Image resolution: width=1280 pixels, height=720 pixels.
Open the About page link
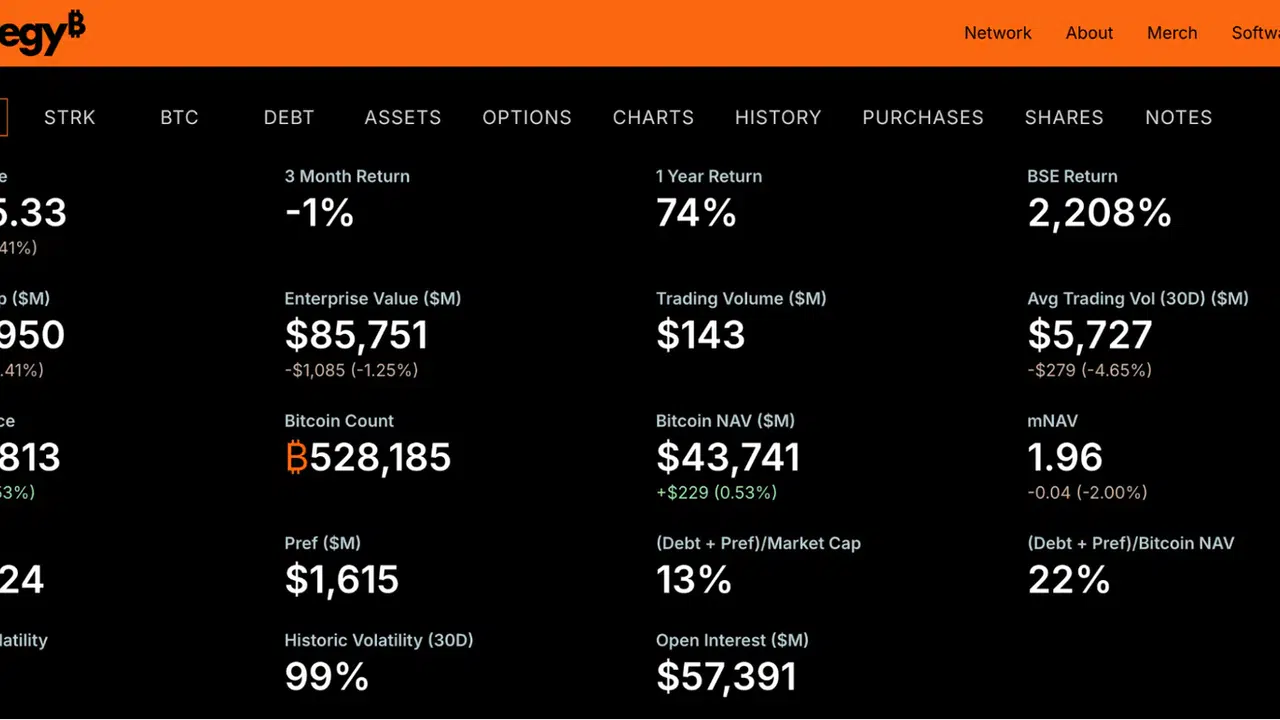point(1089,33)
